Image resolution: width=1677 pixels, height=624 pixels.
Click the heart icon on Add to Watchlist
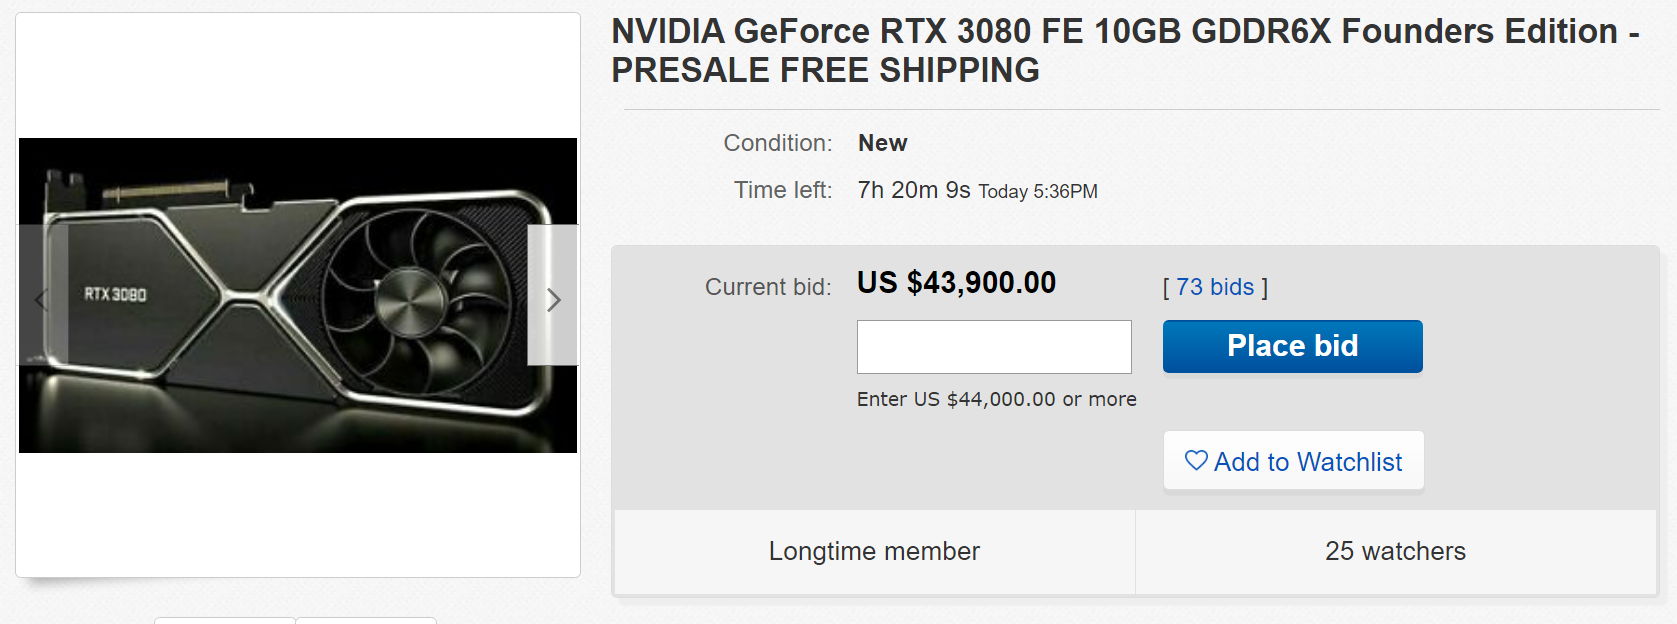1195,460
